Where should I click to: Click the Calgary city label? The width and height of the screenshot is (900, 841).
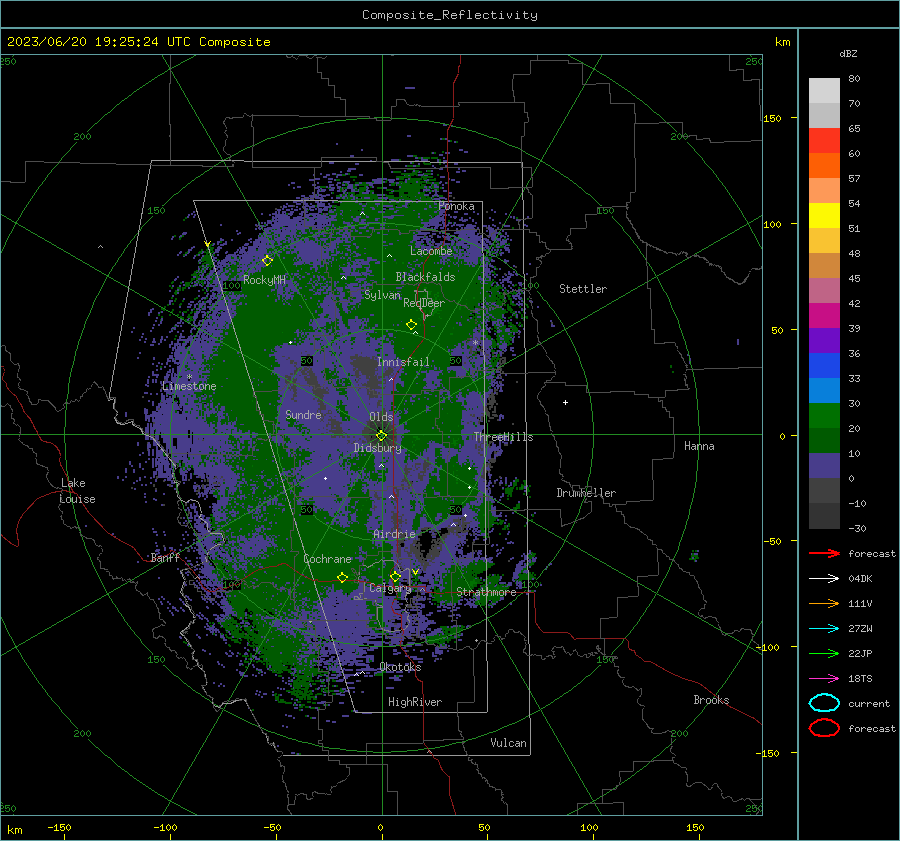coord(390,588)
